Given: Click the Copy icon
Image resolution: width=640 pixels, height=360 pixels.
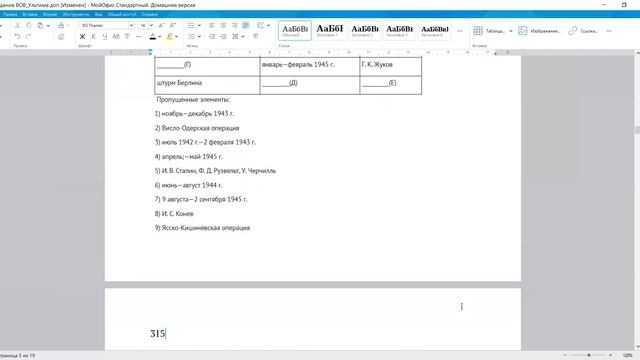Looking at the screenshot, I should 29,25.
